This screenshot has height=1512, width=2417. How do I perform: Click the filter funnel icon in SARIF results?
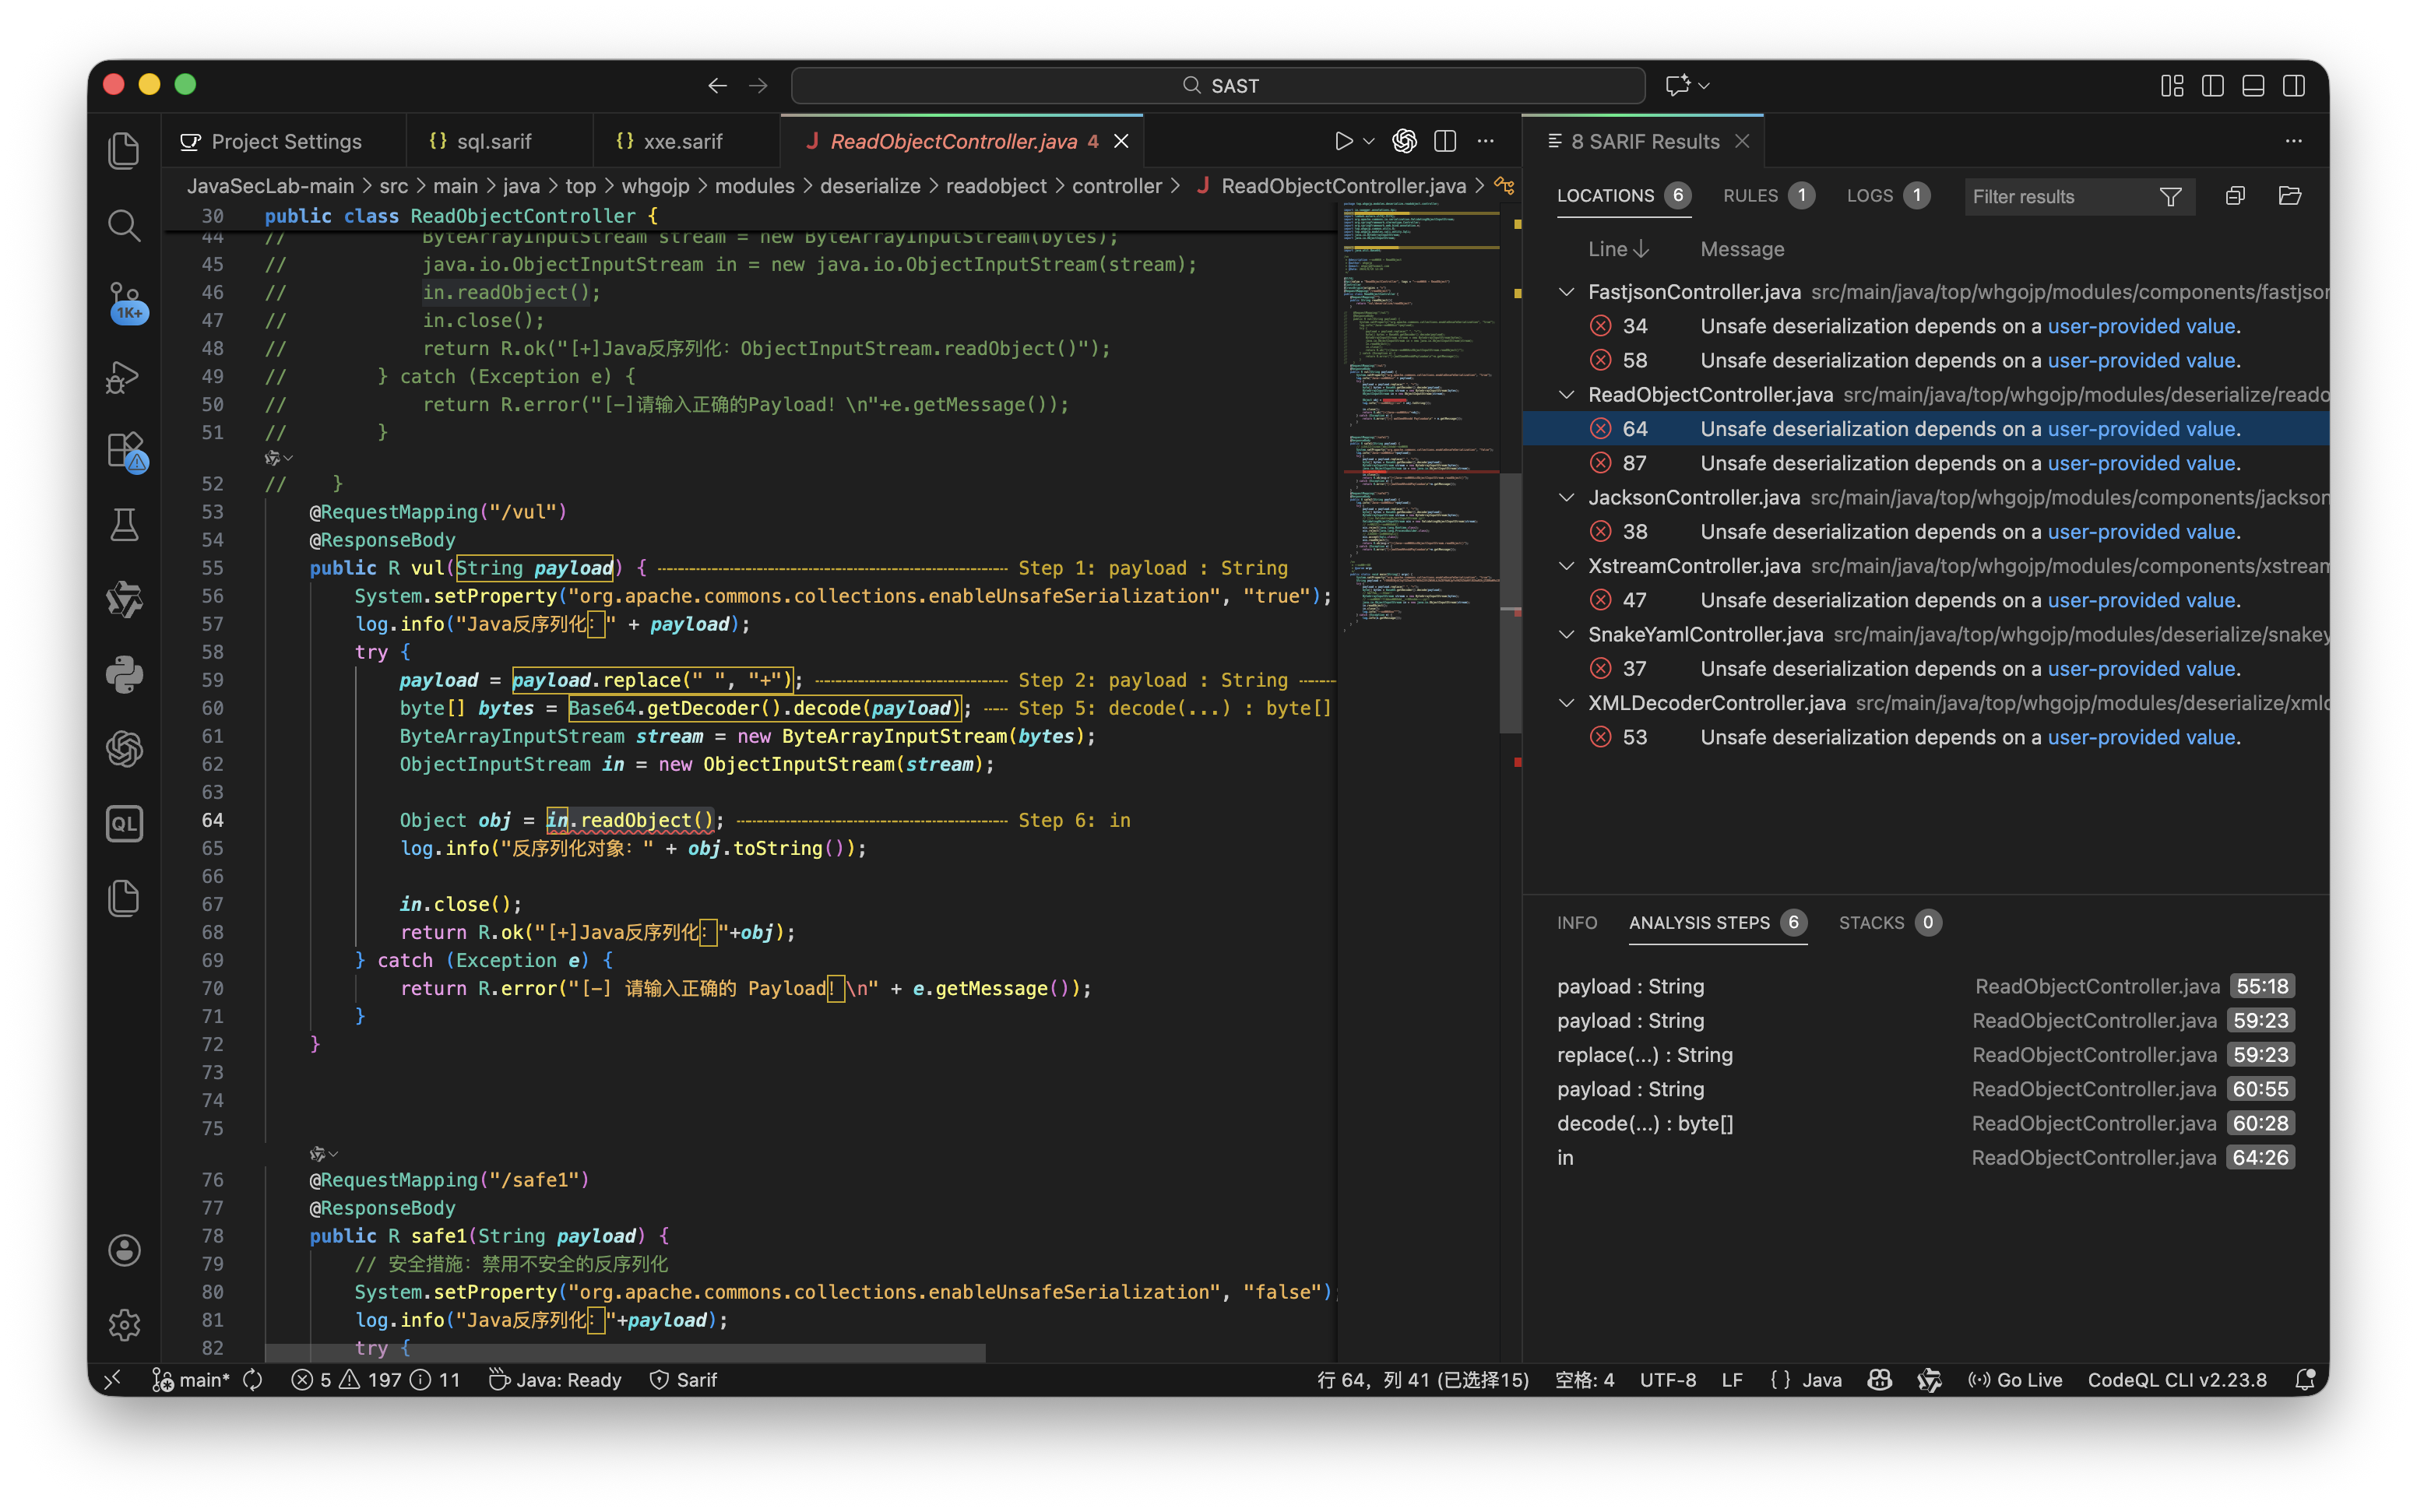pos(2170,197)
